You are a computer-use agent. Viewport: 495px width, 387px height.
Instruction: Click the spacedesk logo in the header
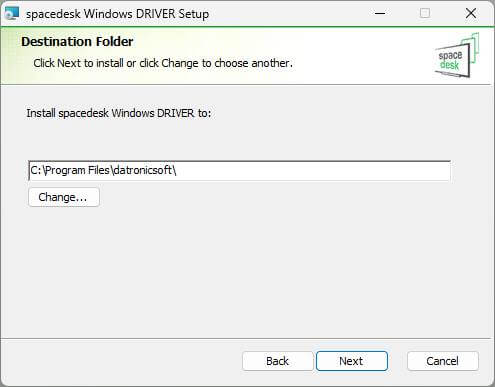(457, 55)
